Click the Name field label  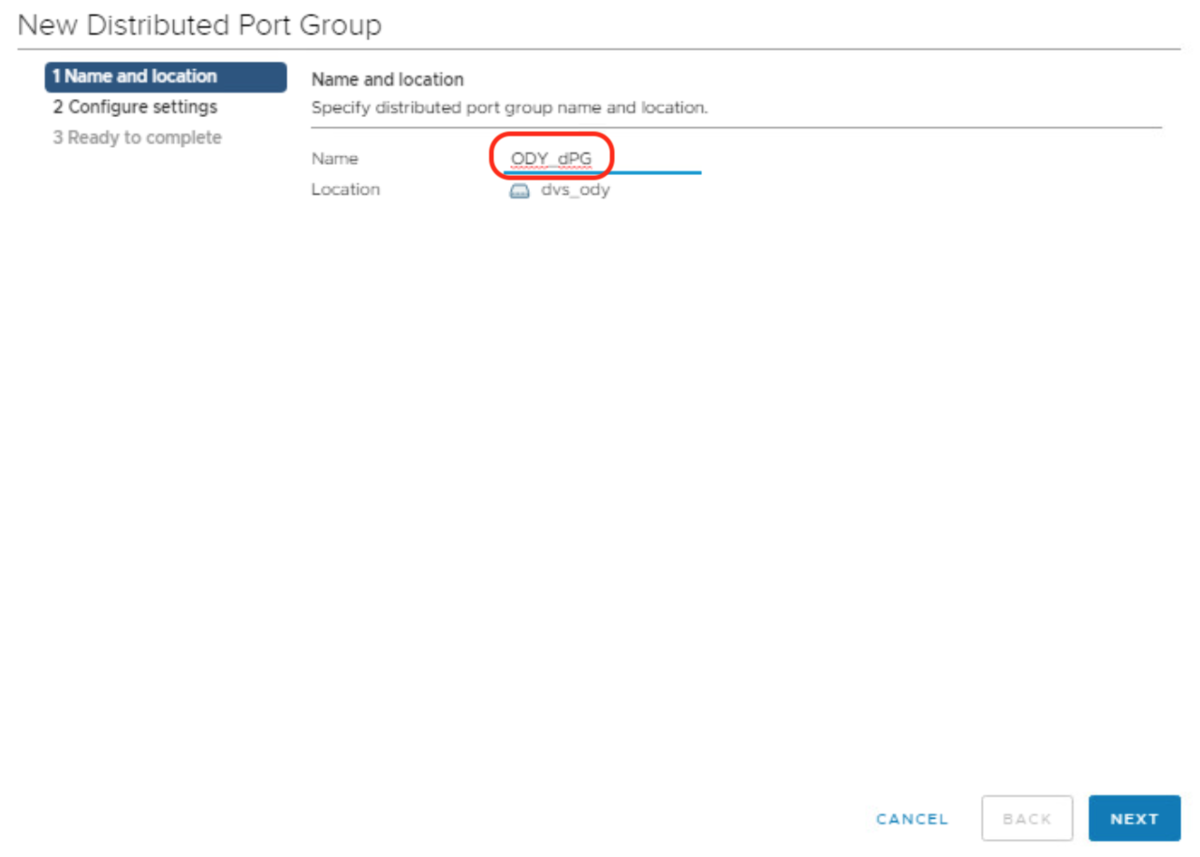335,159
